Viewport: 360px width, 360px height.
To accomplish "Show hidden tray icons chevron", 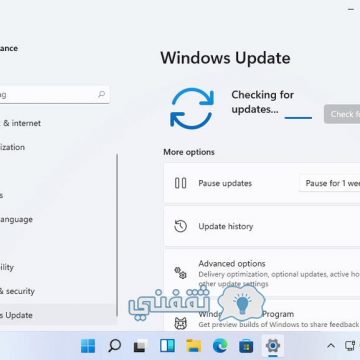I will point(331,346).
